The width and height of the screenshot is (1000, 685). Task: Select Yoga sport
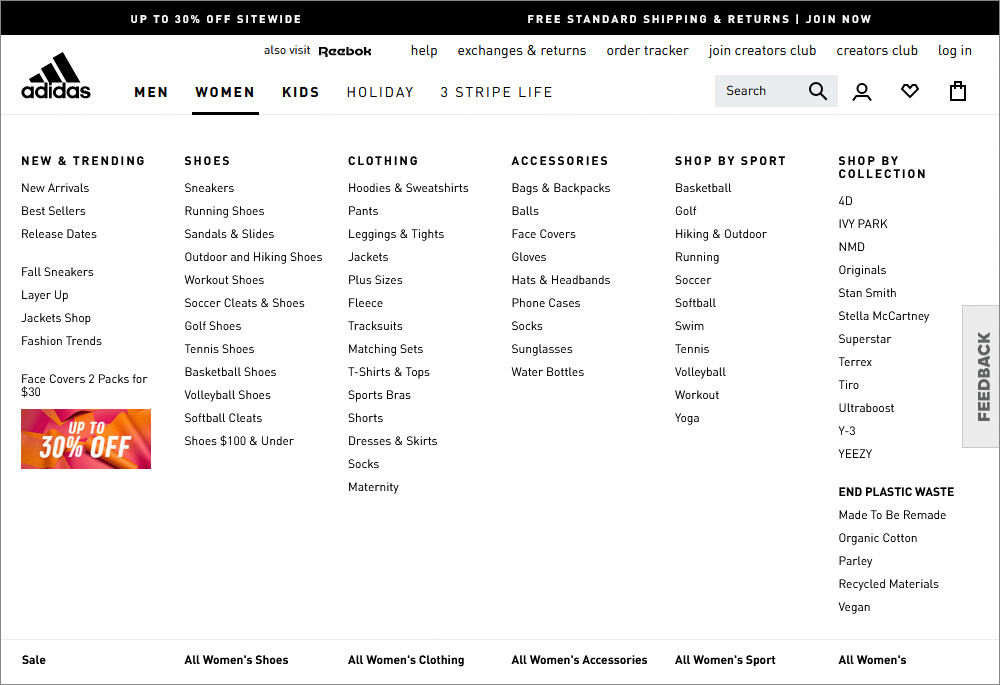point(687,418)
